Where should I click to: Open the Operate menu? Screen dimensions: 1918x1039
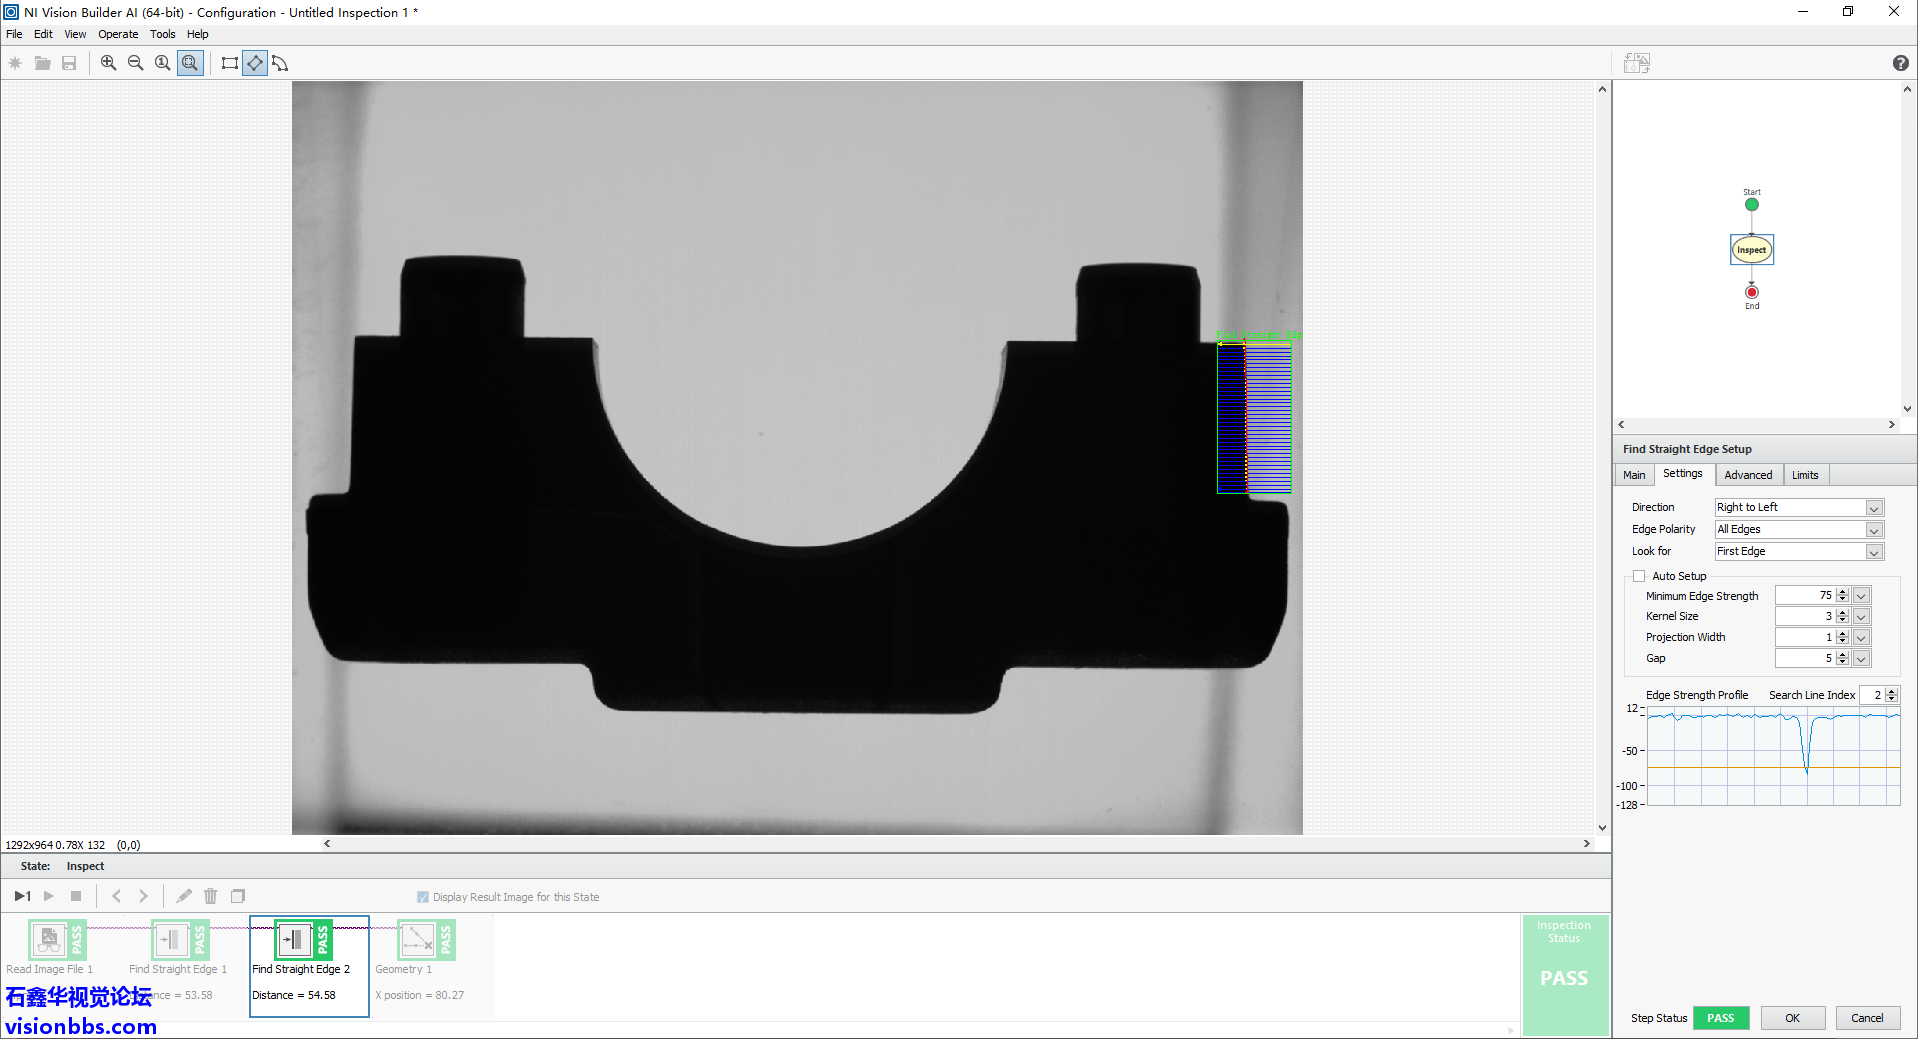(117, 33)
